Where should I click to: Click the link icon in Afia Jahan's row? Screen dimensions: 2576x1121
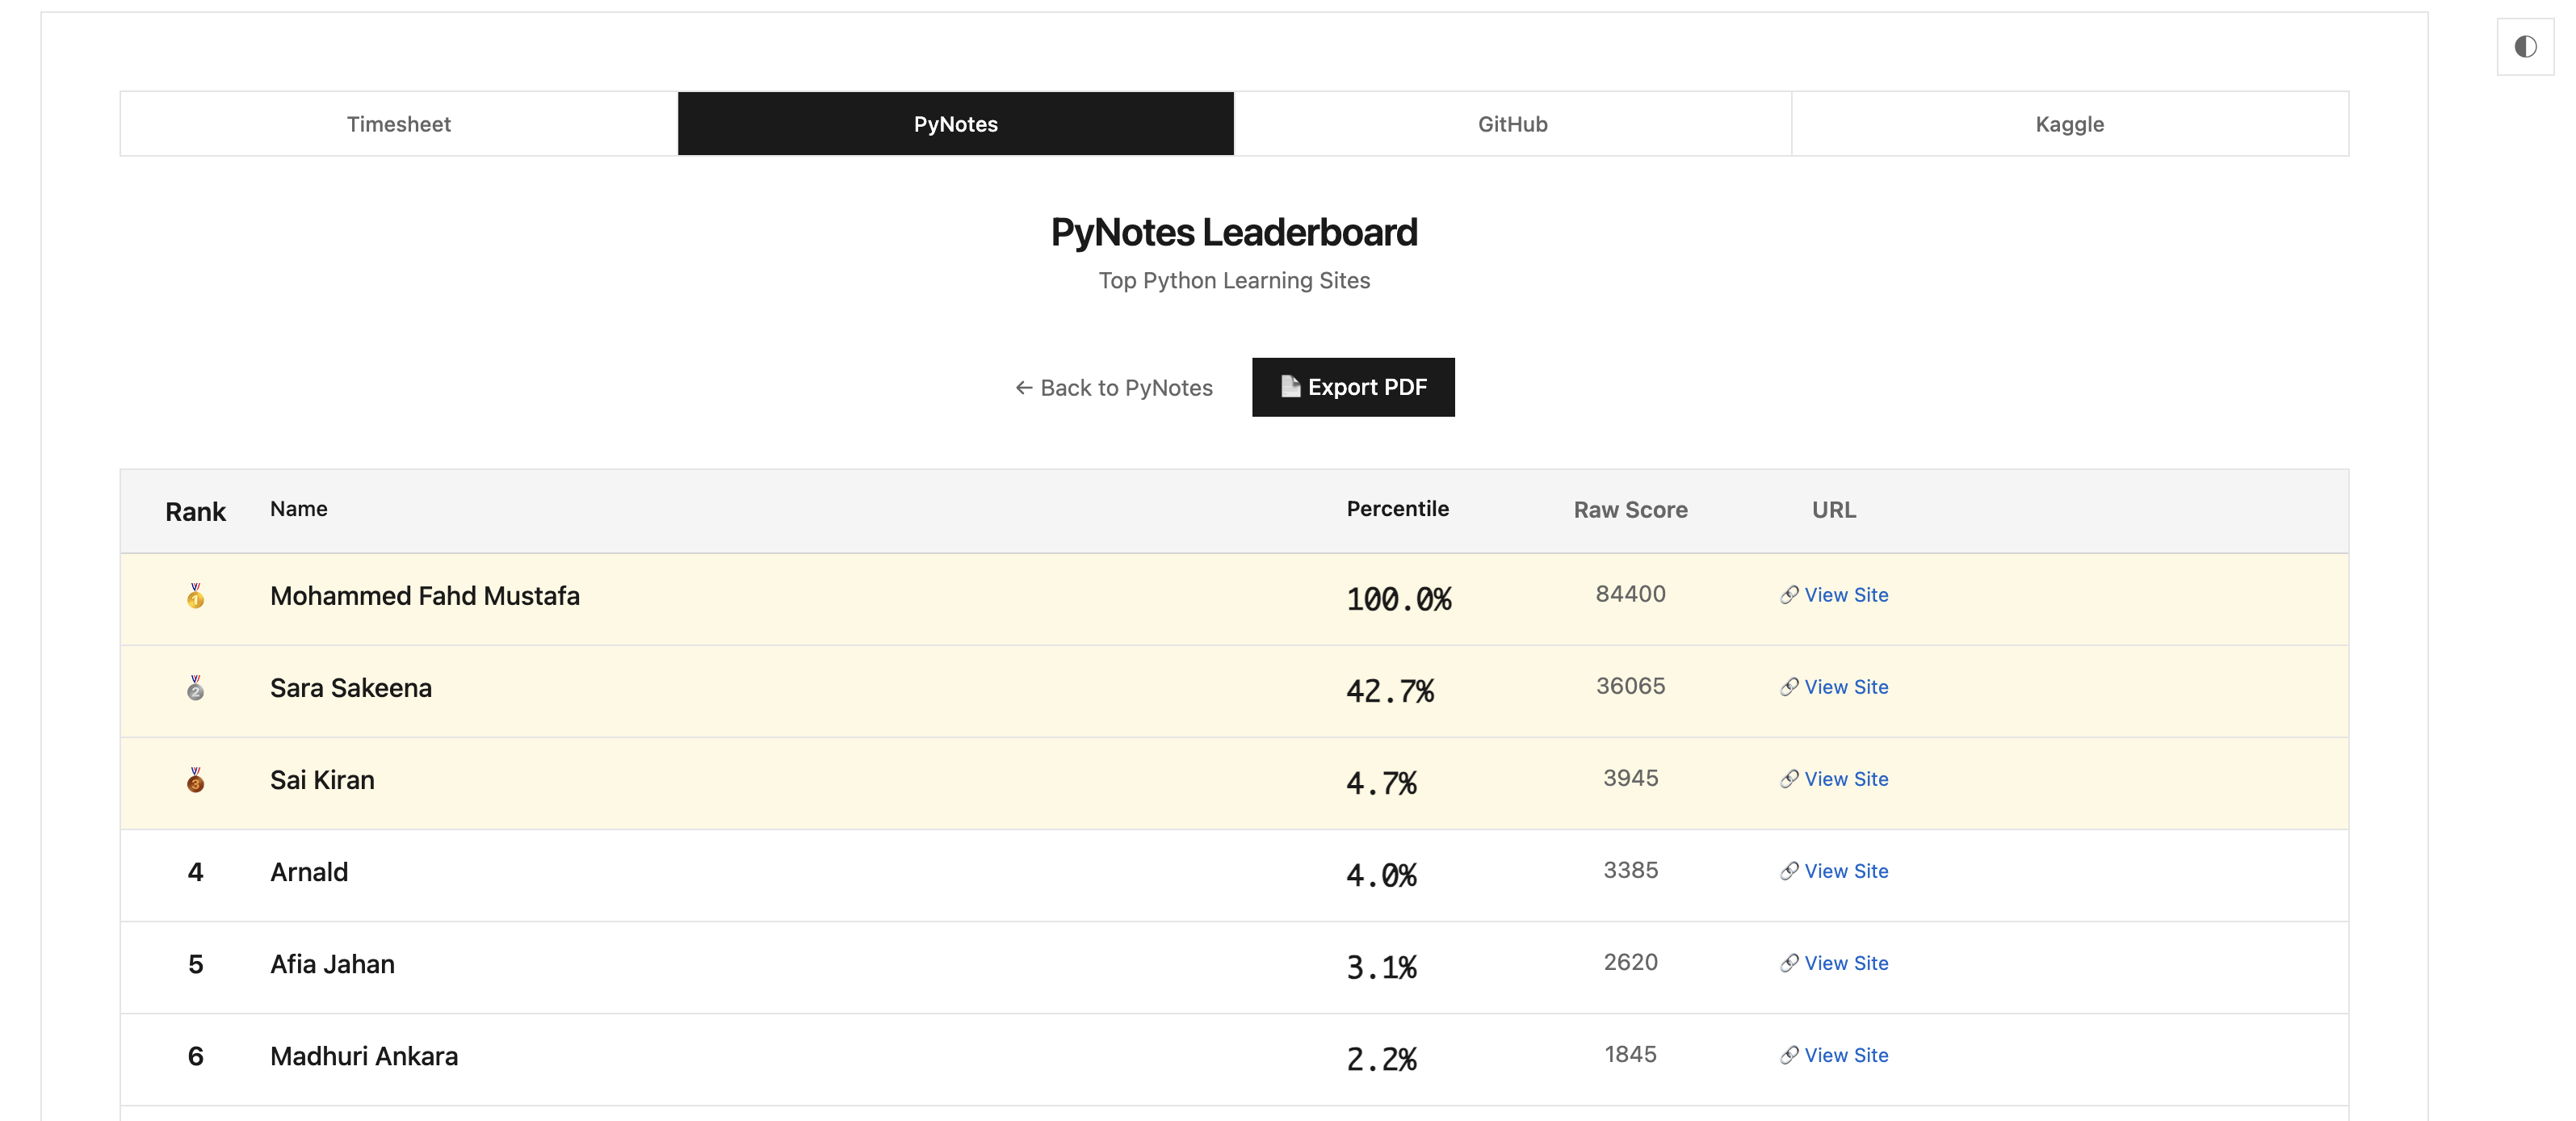tap(1789, 963)
